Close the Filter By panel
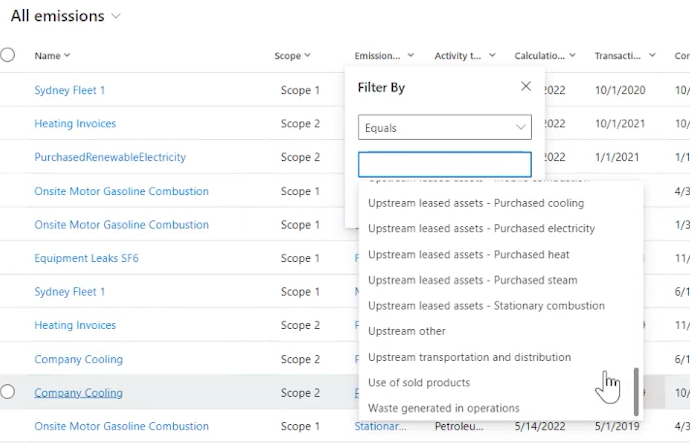Viewport: 690px width, 445px height. point(526,86)
